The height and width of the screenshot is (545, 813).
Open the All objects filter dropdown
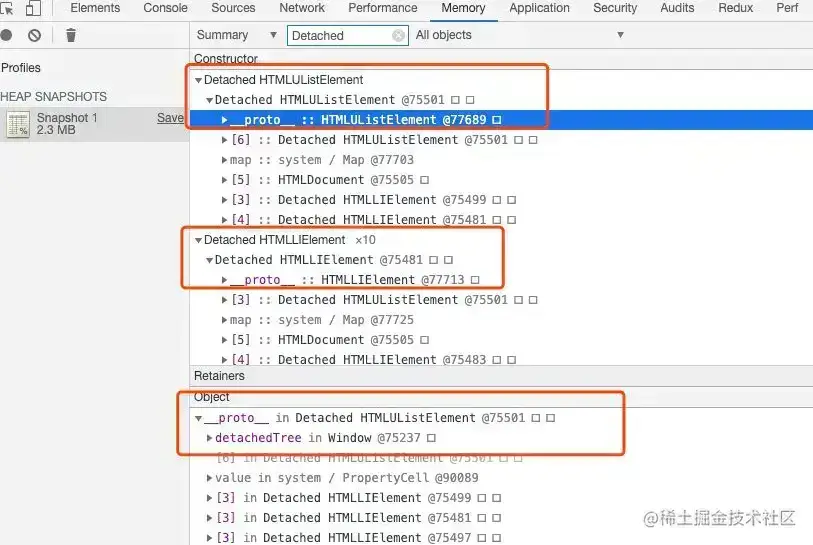tap(519, 35)
